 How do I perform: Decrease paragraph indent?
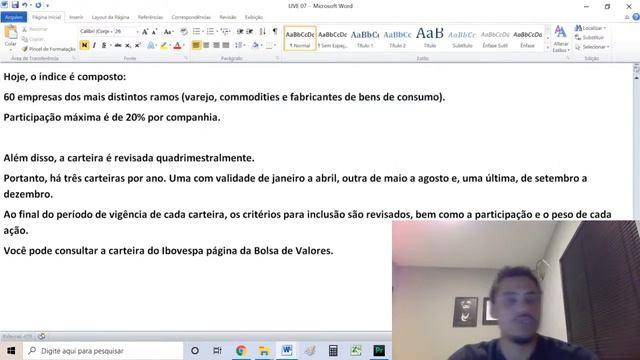(x=240, y=31)
